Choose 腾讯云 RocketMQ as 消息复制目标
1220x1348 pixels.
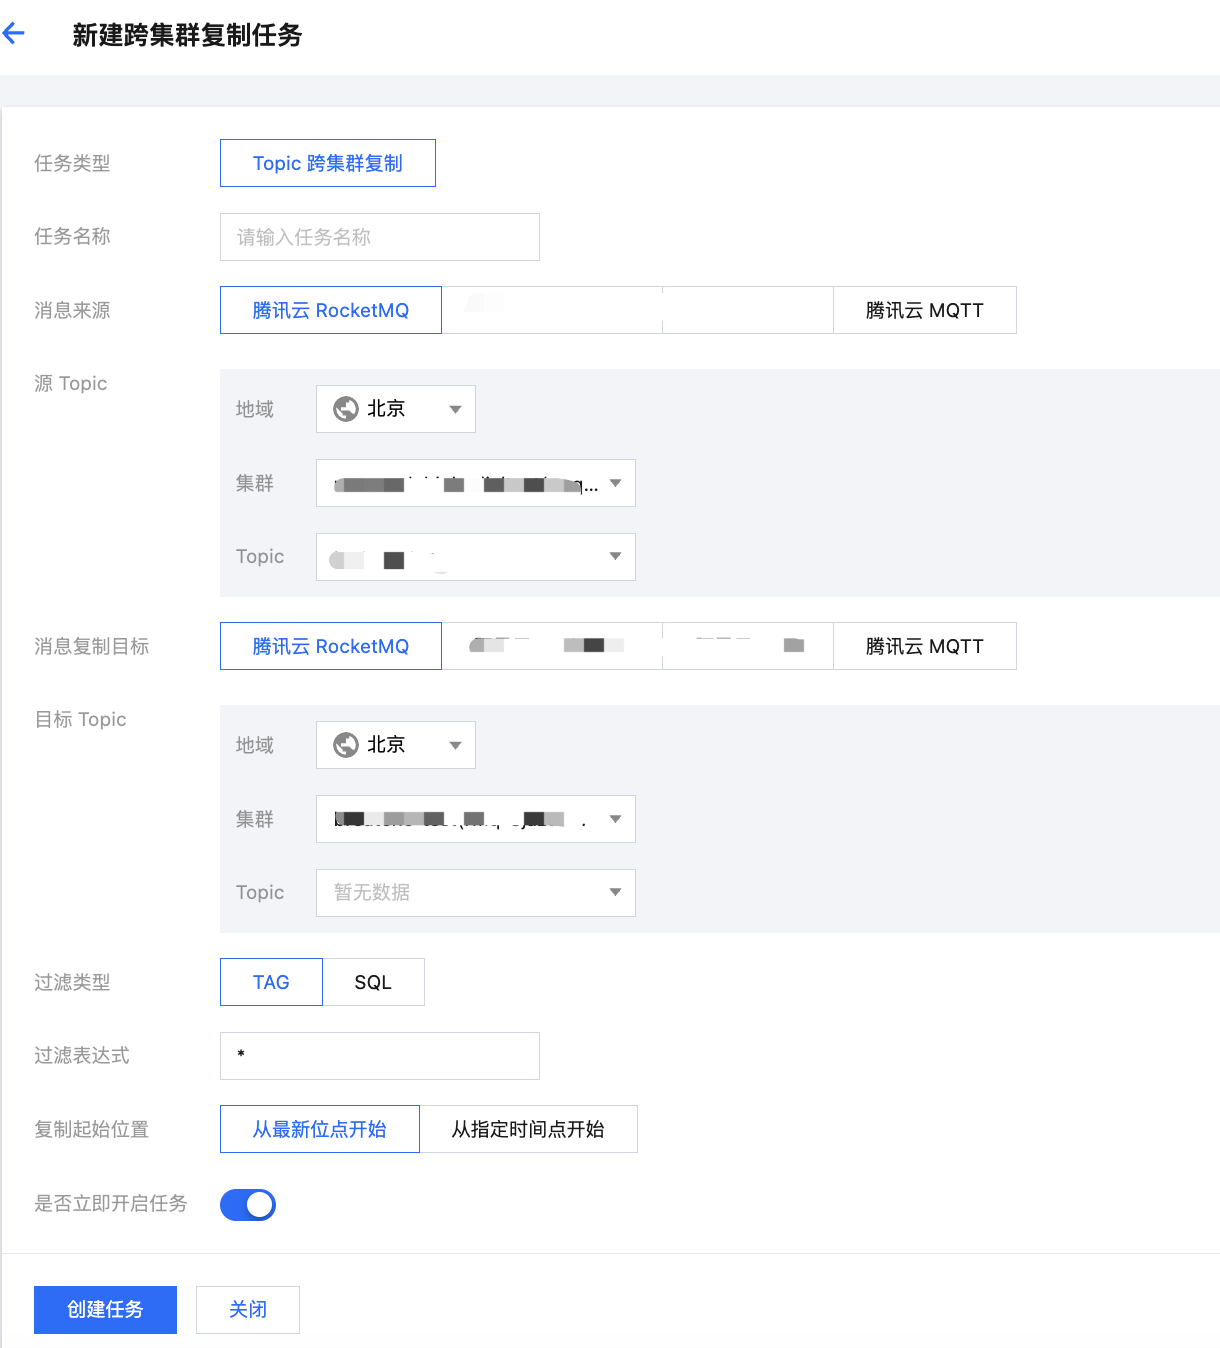pos(331,646)
